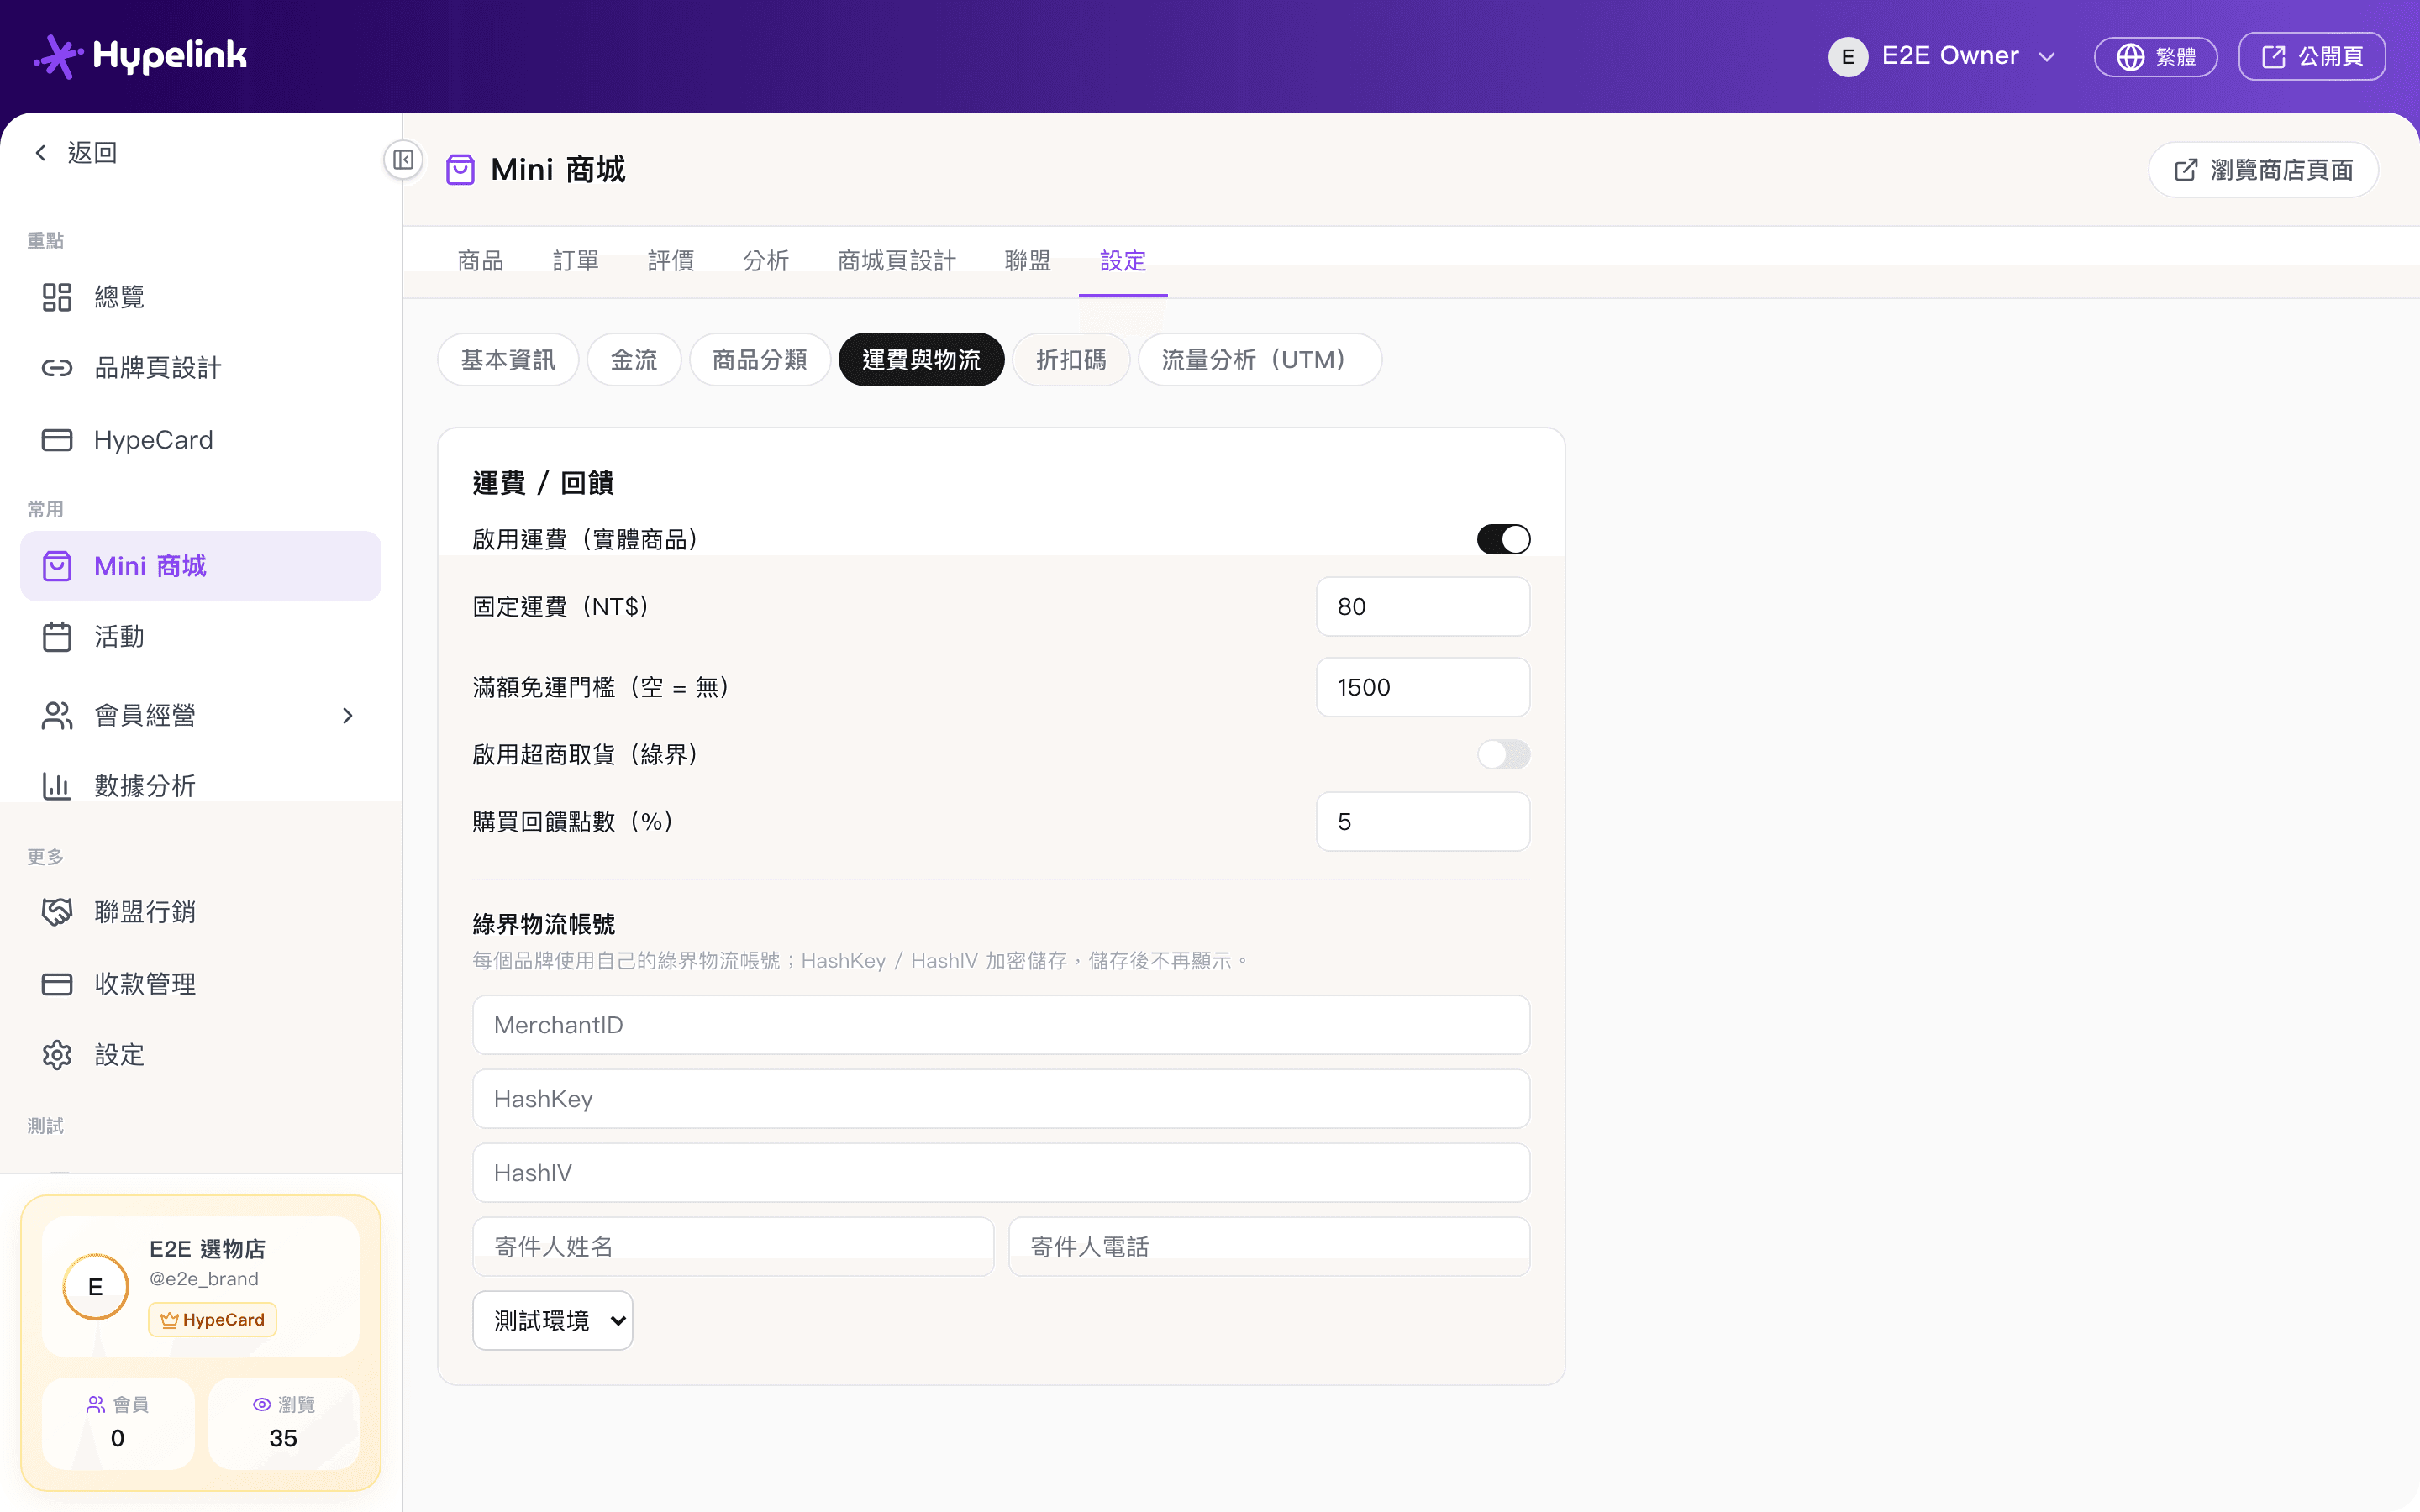Open 測試環境 environment dropdown
Image resolution: width=2420 pixels, height=1512 pixels.
553,1320
